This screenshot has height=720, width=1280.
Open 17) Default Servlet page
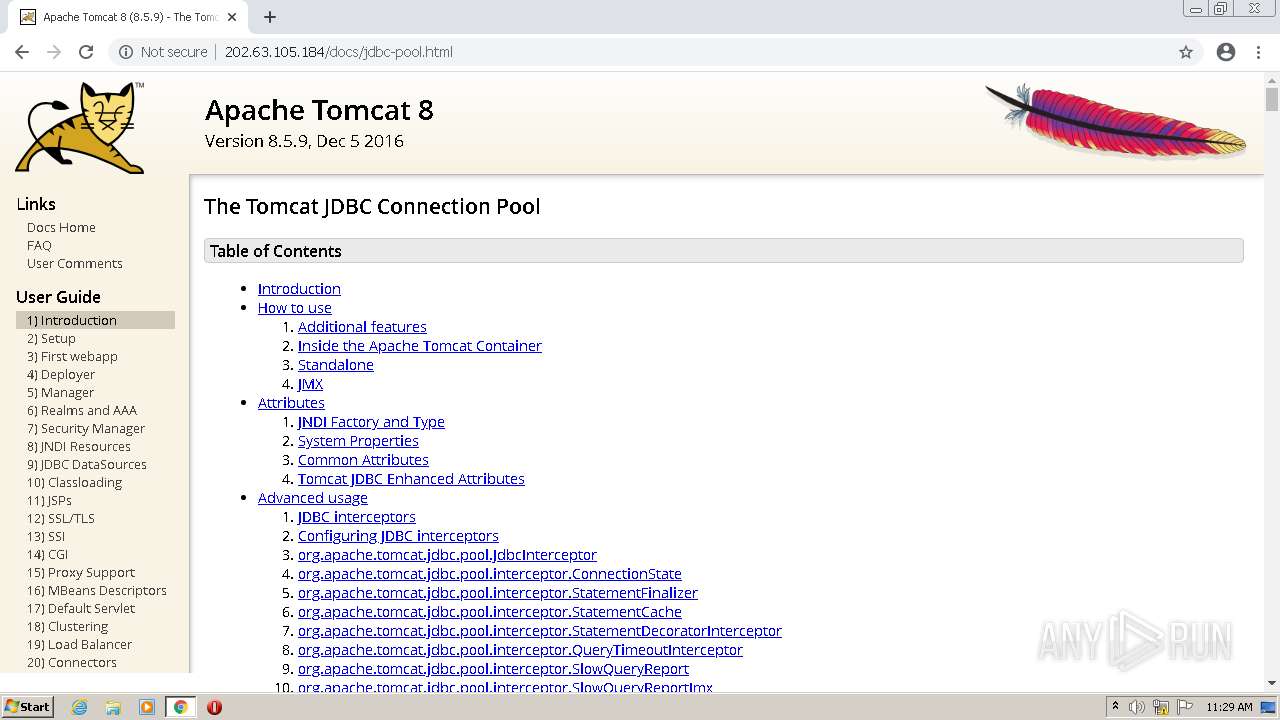click(x=81, y=608)
